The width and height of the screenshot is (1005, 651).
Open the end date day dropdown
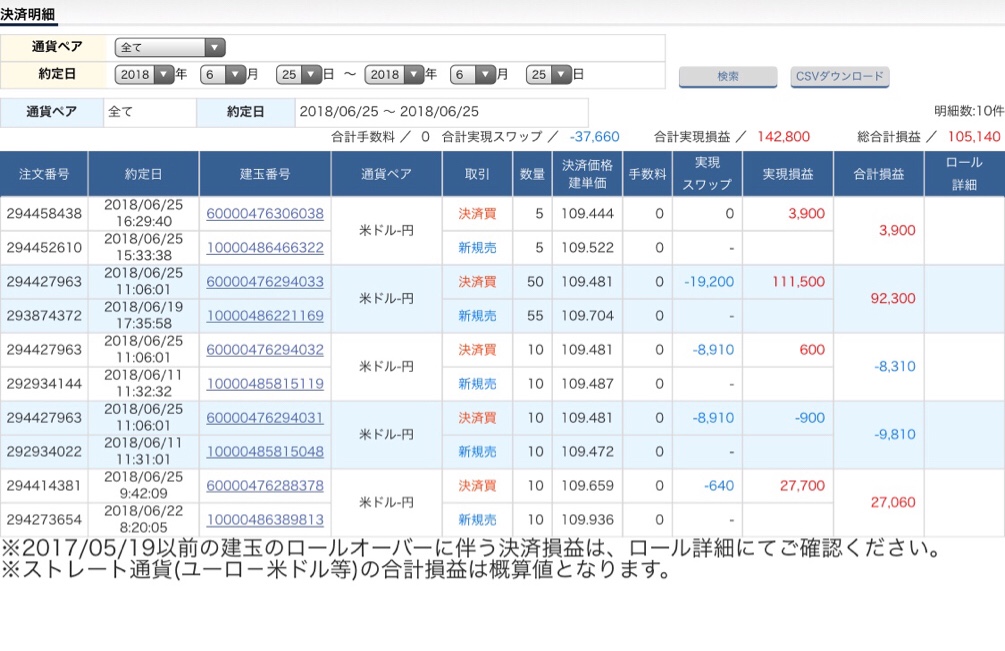coord(548,74)
